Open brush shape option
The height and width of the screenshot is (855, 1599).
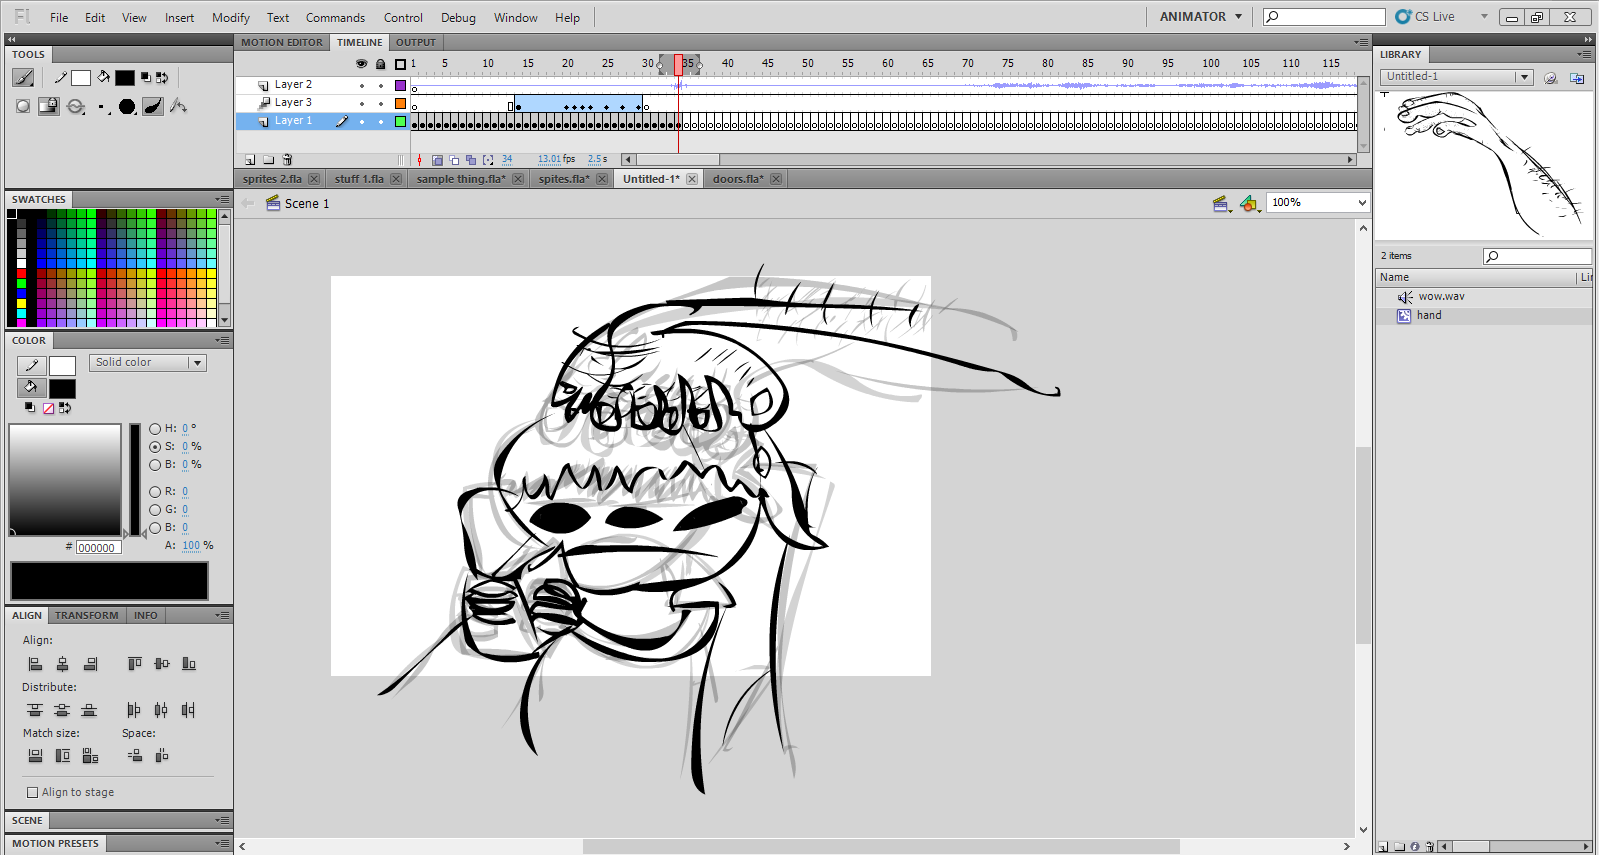(x=127, y=107)
